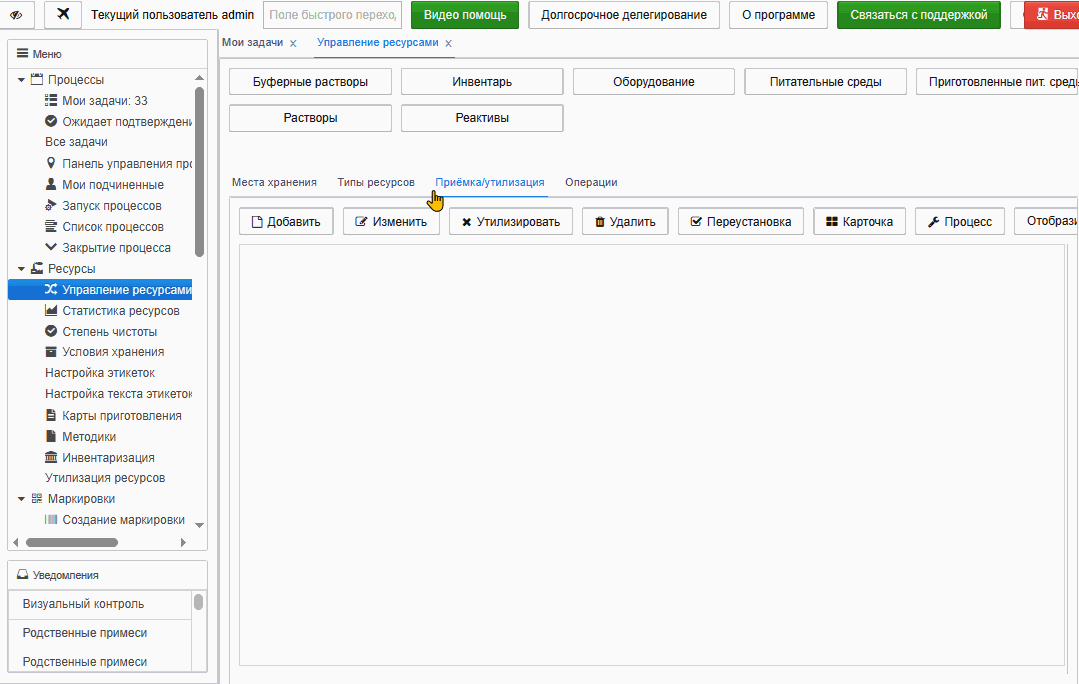This screenshot has height=684, width=1079.
Task: Click the barcode icon of Создание маркировки
Action: [x=51, y=520]
